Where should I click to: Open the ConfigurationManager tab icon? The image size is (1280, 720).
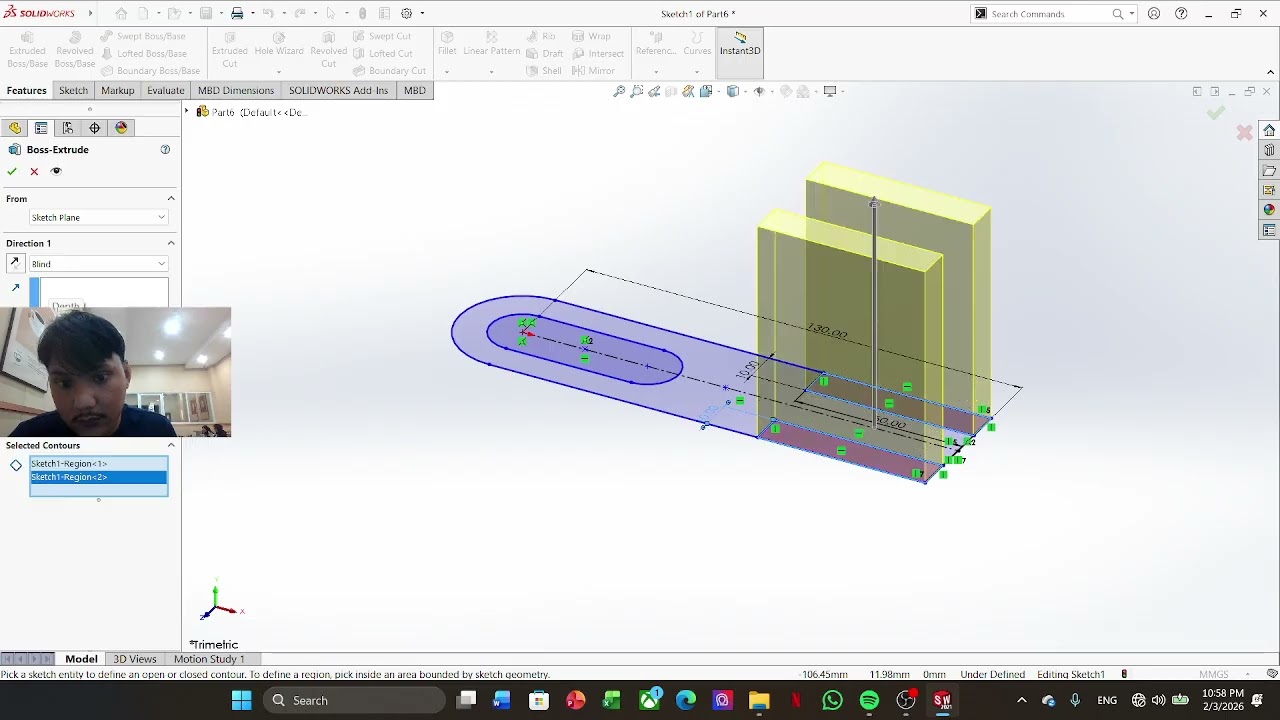[x=68, y=128]
